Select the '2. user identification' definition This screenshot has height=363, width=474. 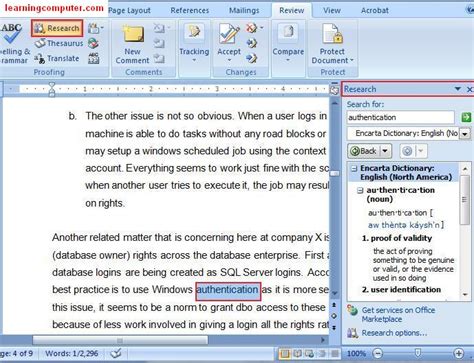point(401,290)
